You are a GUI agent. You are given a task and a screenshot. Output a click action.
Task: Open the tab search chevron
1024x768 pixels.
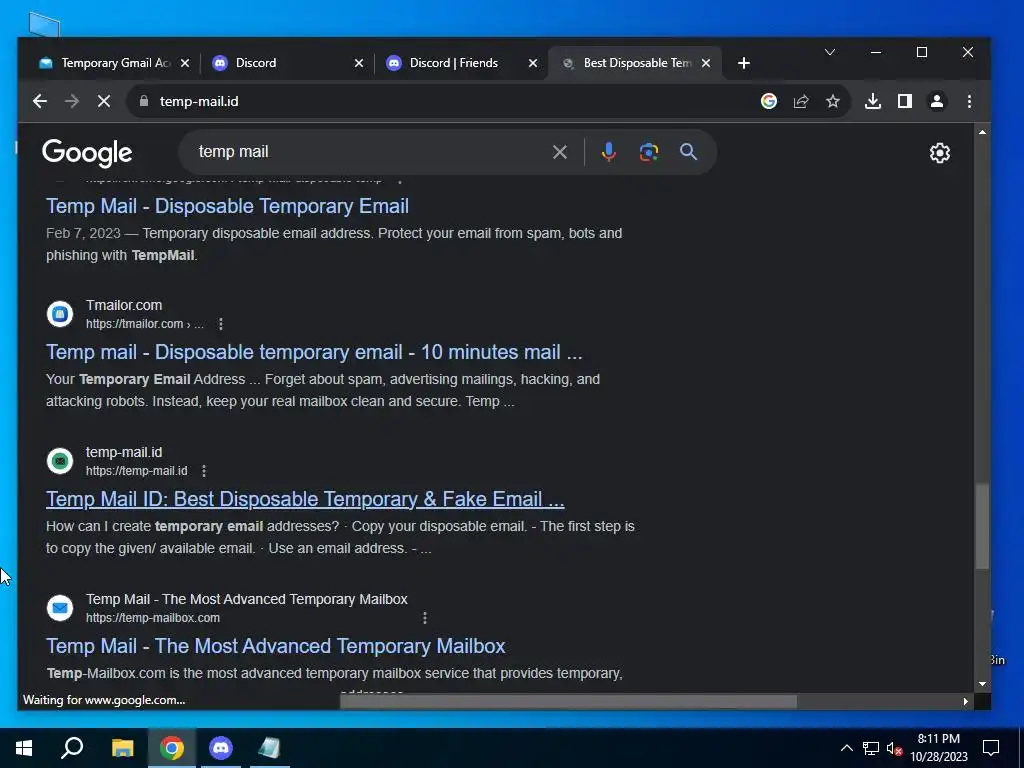point(830,52)
